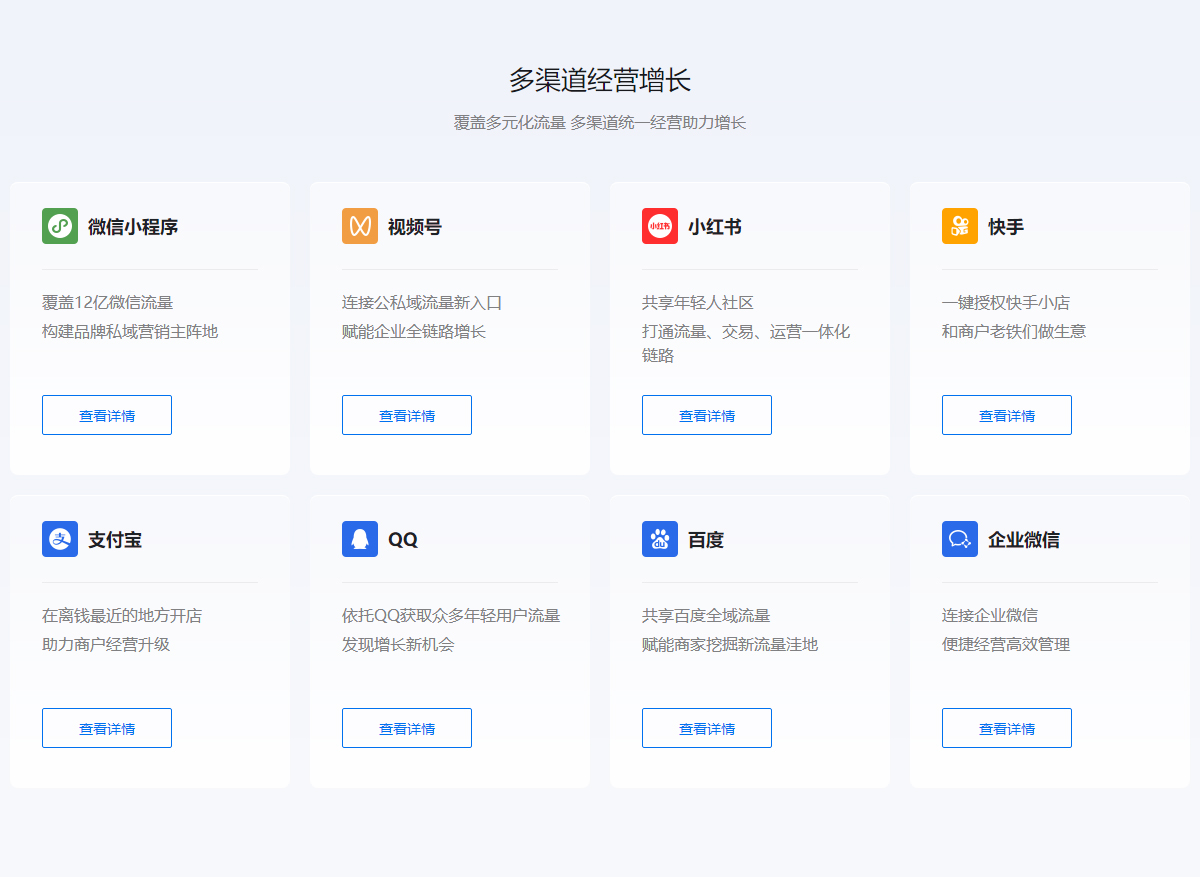Click text 助力商户经营升级

106,645
